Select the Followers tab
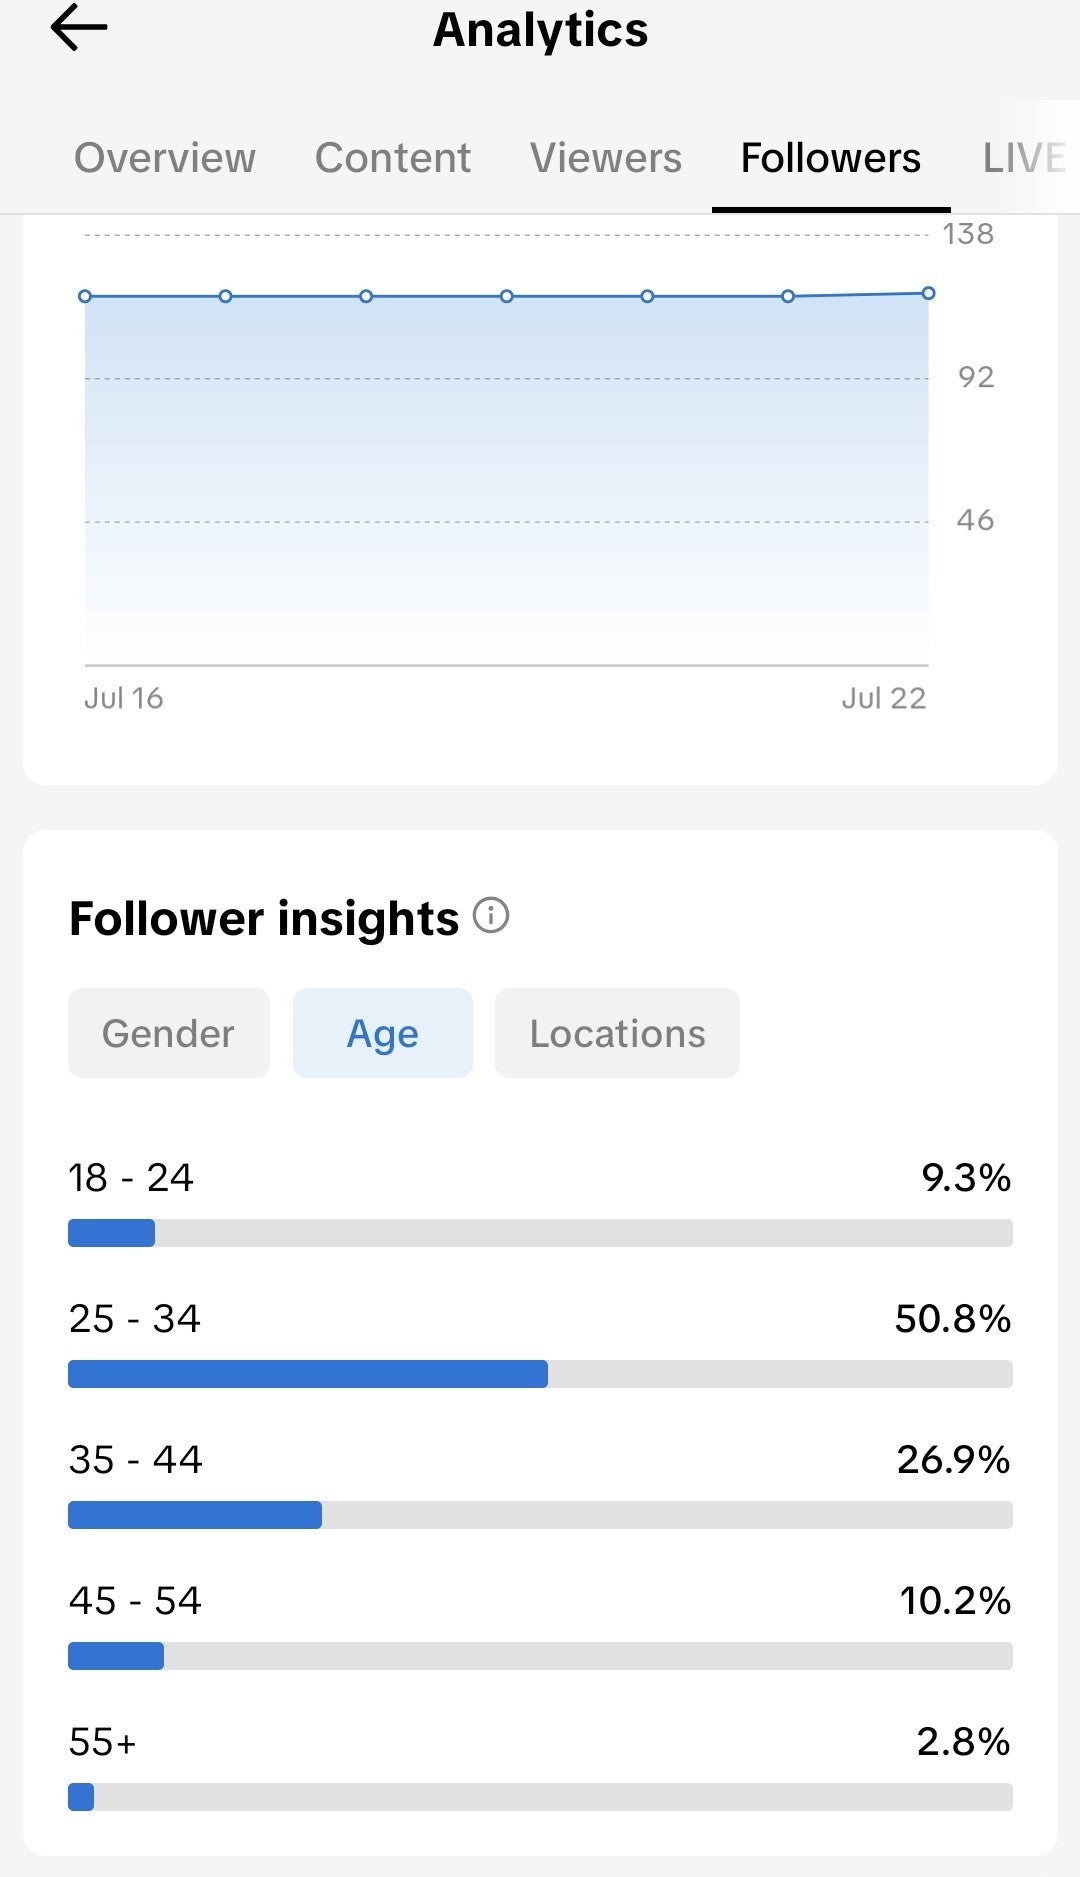 point(830,158)
